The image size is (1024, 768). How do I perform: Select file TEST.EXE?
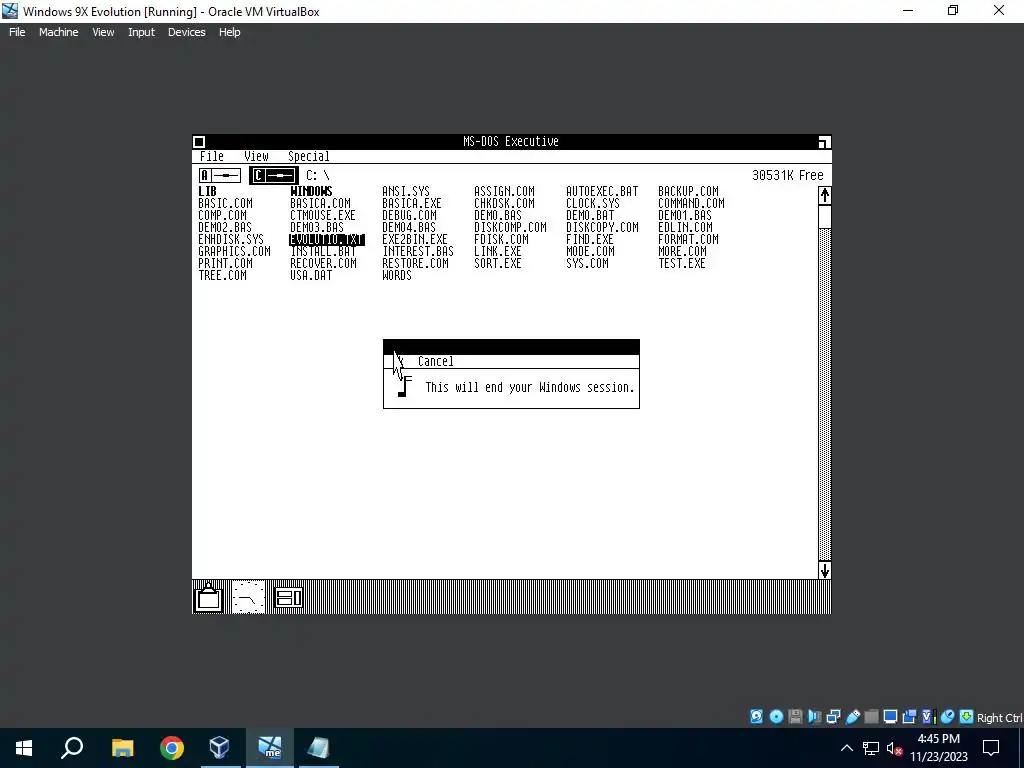(681, 264)
